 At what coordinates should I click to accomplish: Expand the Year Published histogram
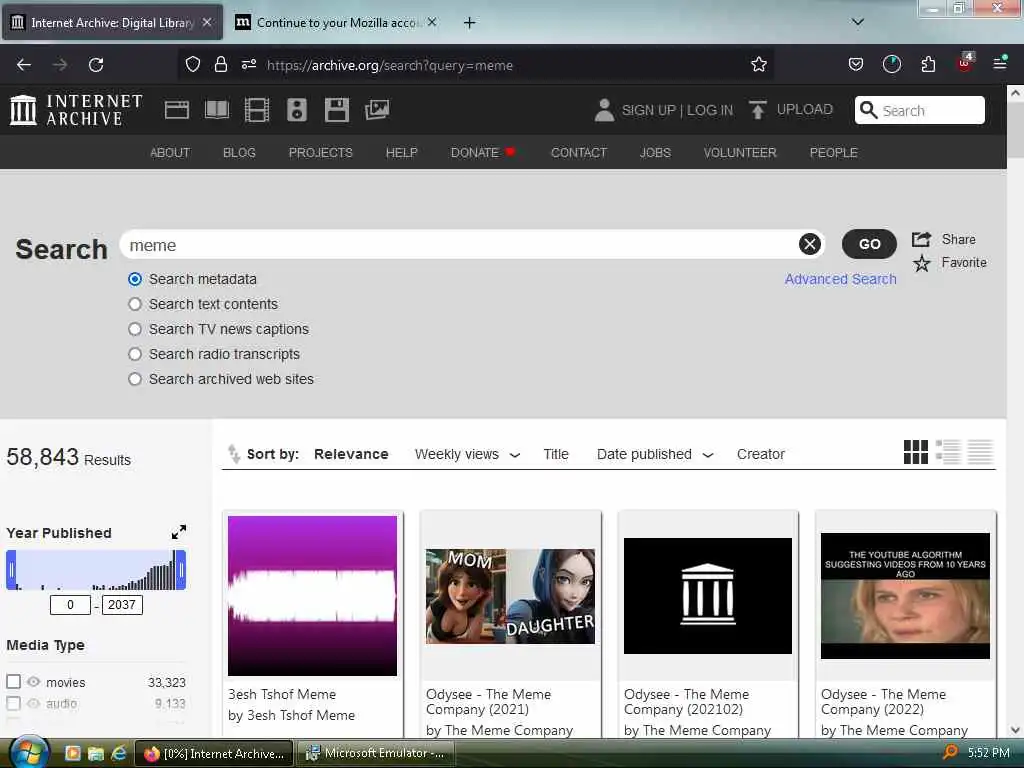click(178, 532)
